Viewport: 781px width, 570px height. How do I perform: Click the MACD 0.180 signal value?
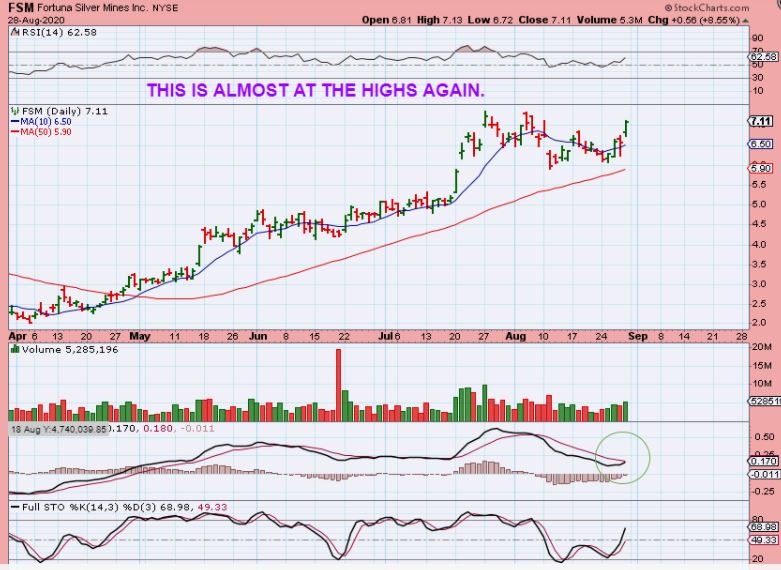(158, 428)
